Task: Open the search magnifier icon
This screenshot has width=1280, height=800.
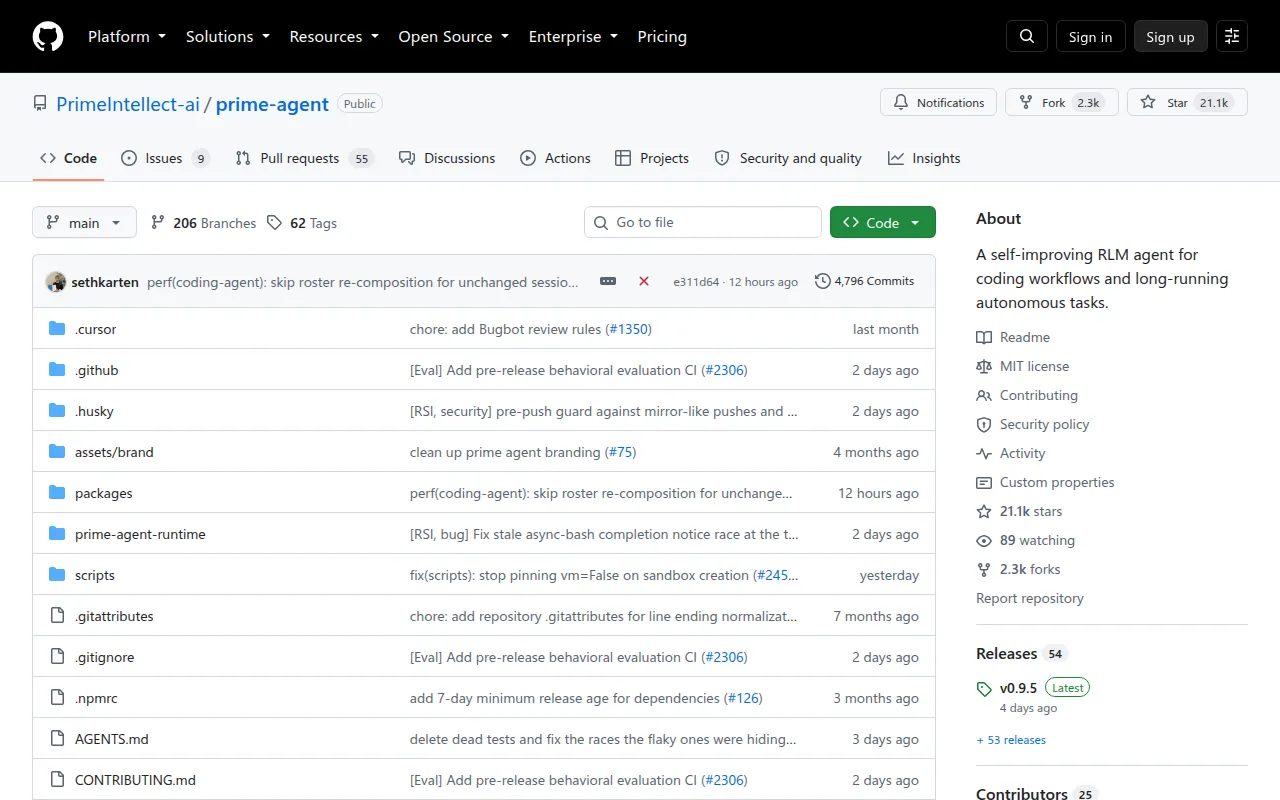Action: click(x=1027, y=36)
